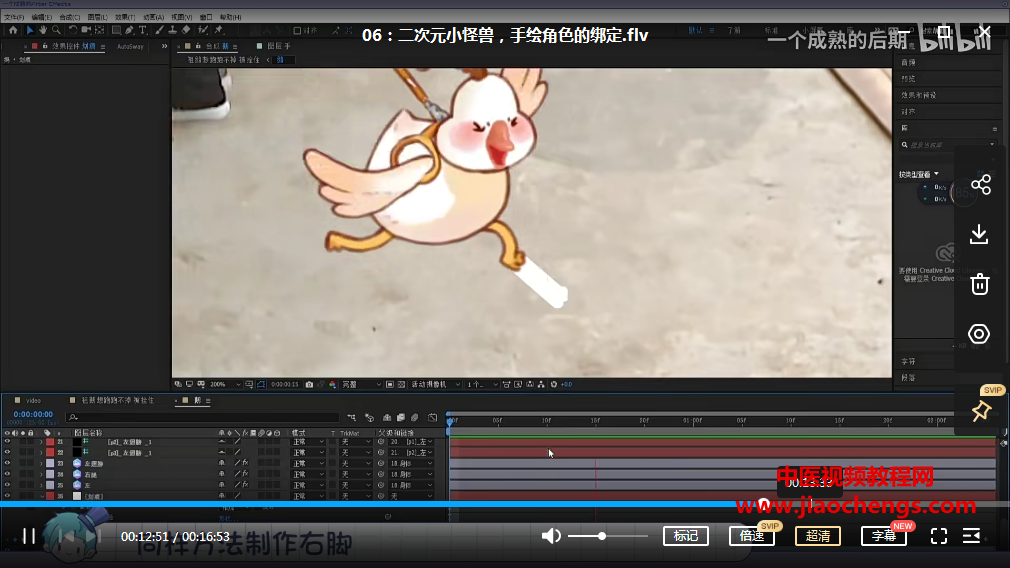Screen dimensions: 1010x568
Task: Open the File (文件) menu
Action: tap(14, 17)
